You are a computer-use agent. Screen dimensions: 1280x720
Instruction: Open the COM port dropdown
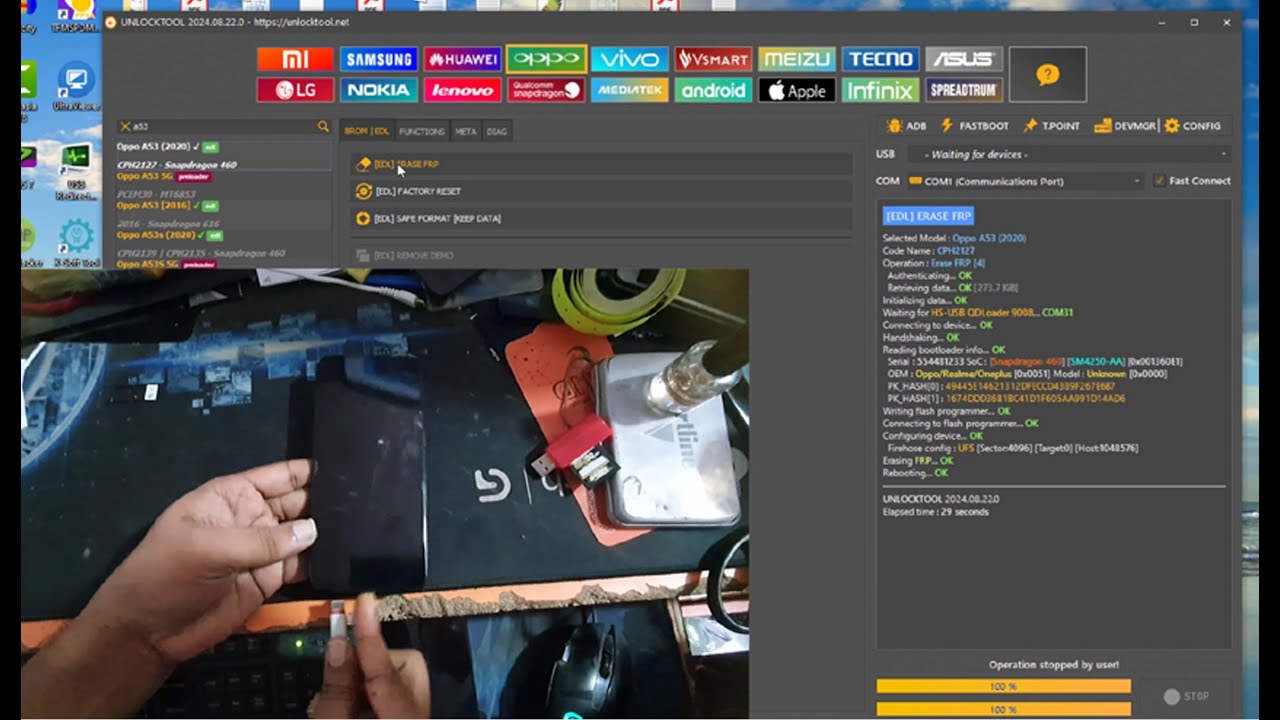1025,181
